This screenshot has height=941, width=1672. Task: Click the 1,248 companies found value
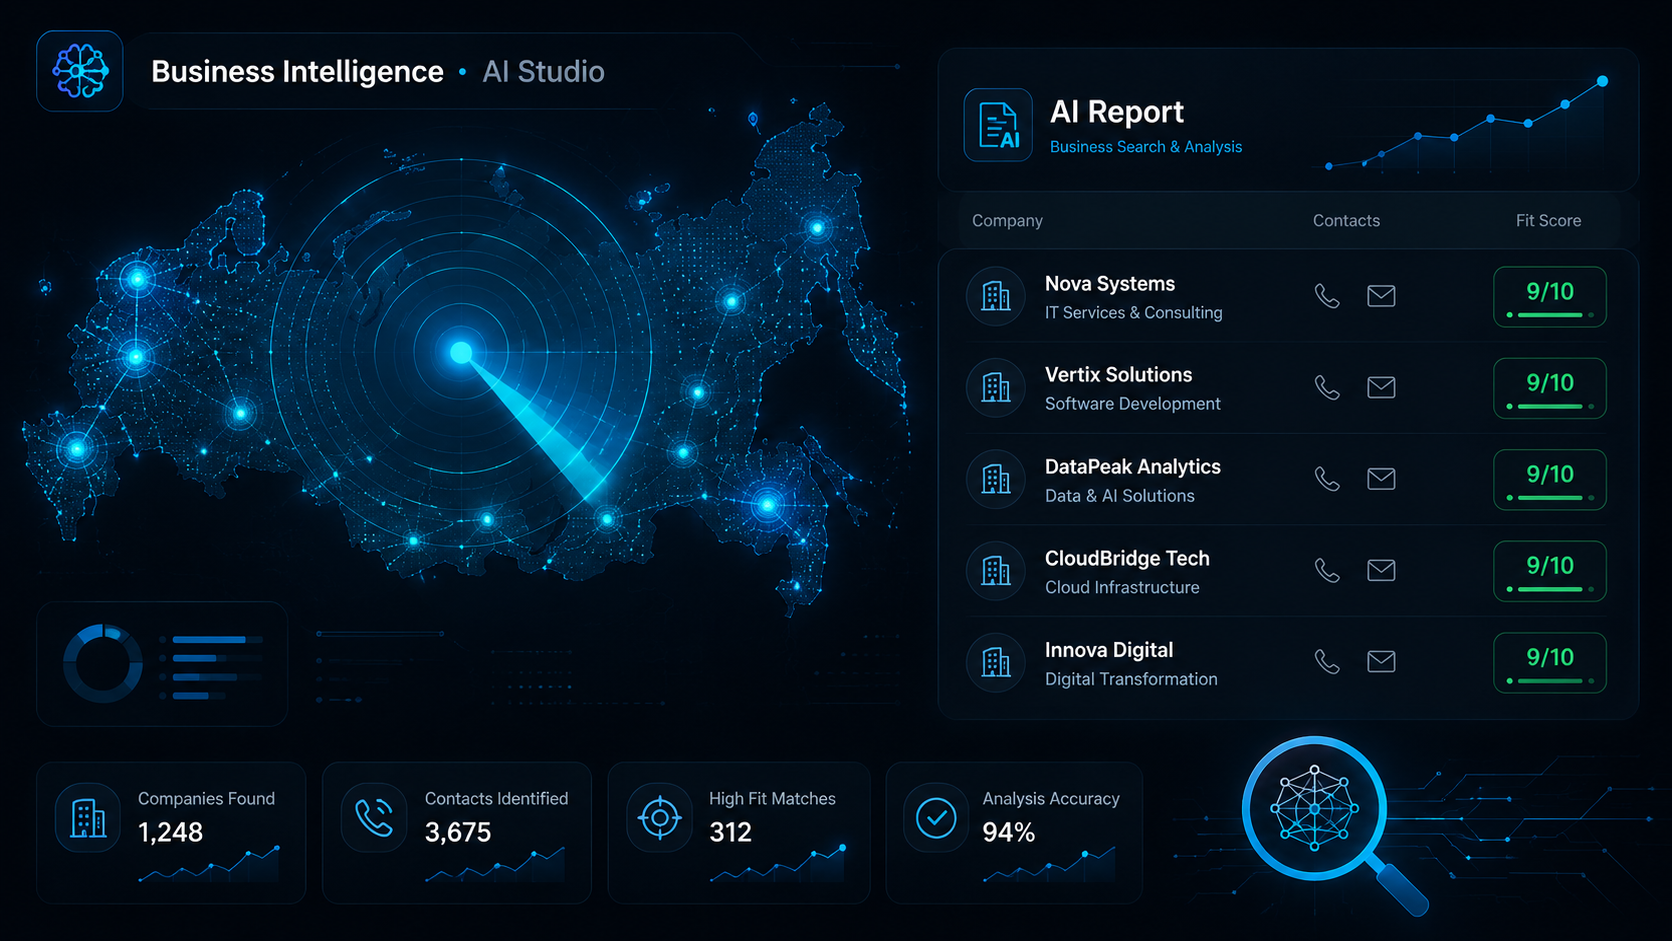point(170,833)
